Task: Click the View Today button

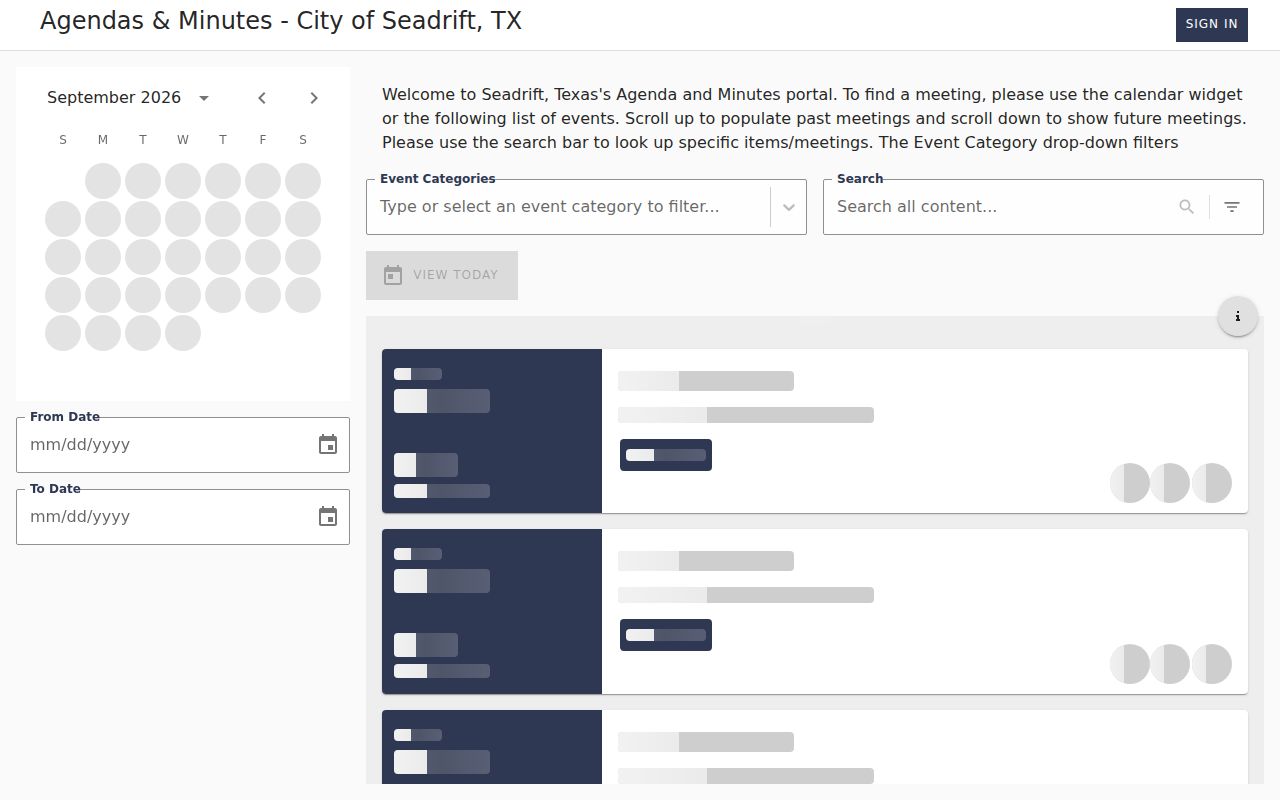Action: point(442,275)
